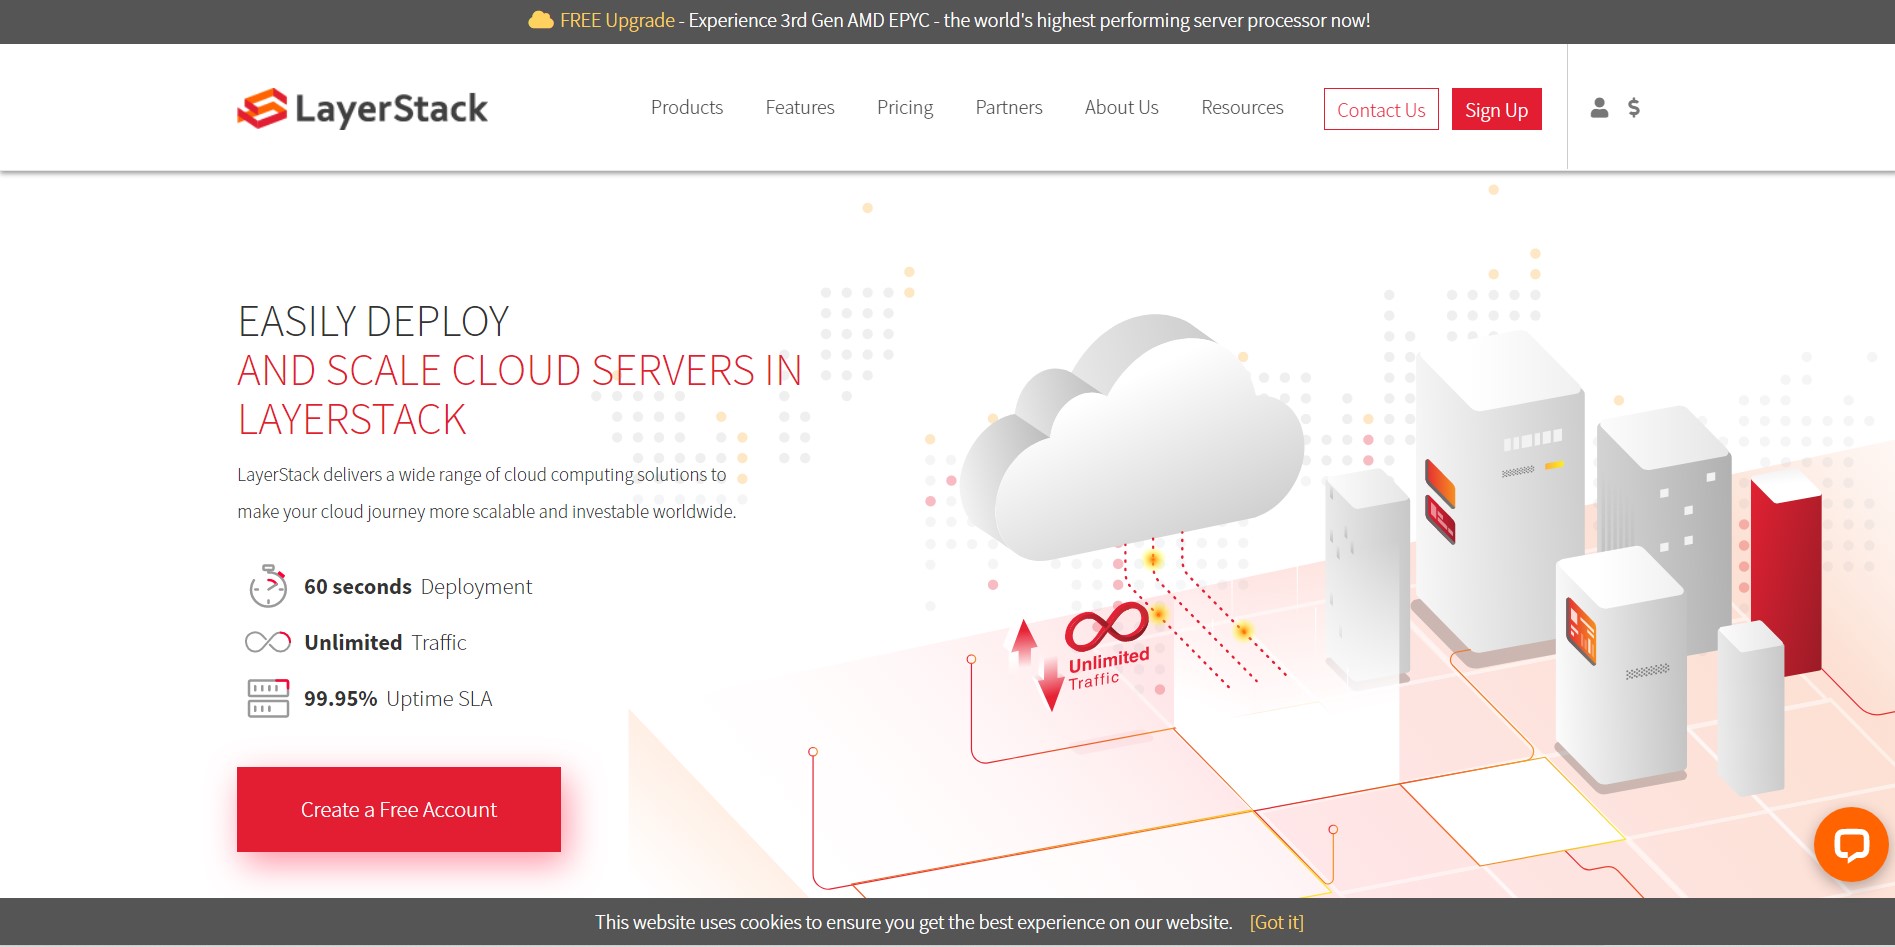Viewport: 1895px width, 947px height.
Task: Click the stopwatch 60 seconds icon
Action: (x=268, y=586)
